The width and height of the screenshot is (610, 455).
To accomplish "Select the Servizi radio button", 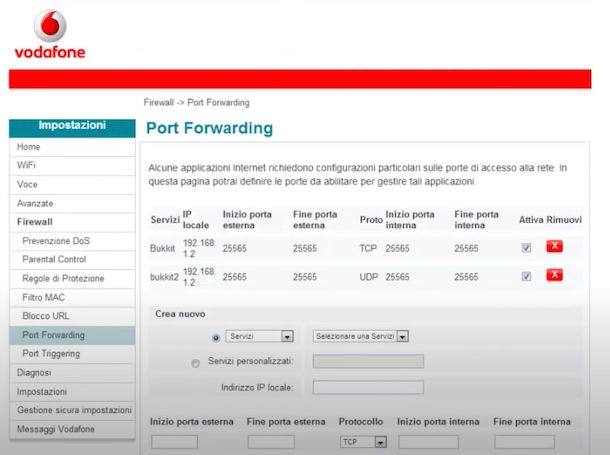I will (x=216, y=337).
